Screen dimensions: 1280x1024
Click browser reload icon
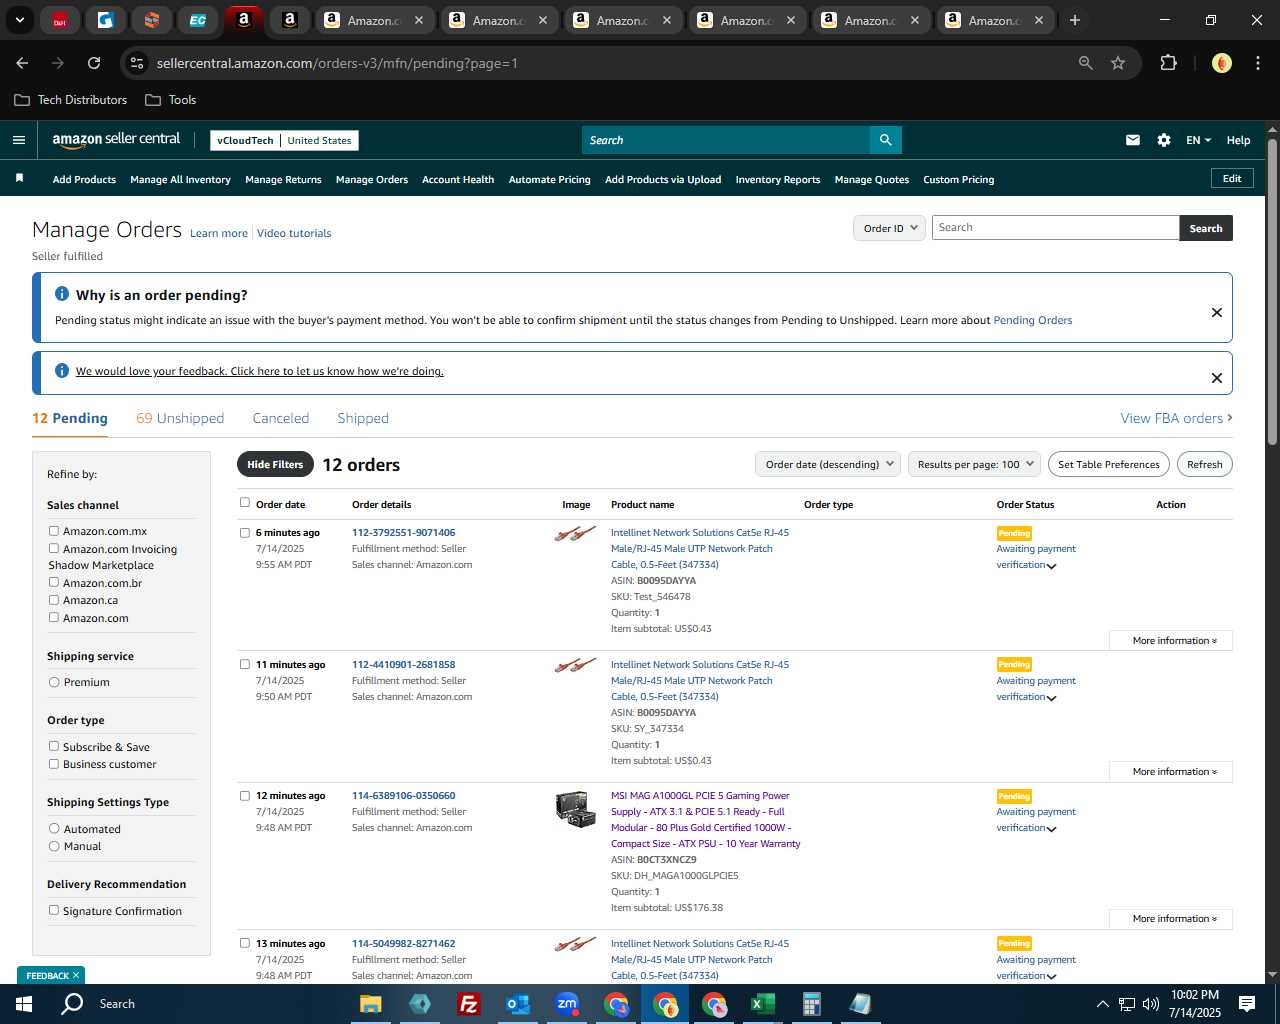click(x=94, y=63)
